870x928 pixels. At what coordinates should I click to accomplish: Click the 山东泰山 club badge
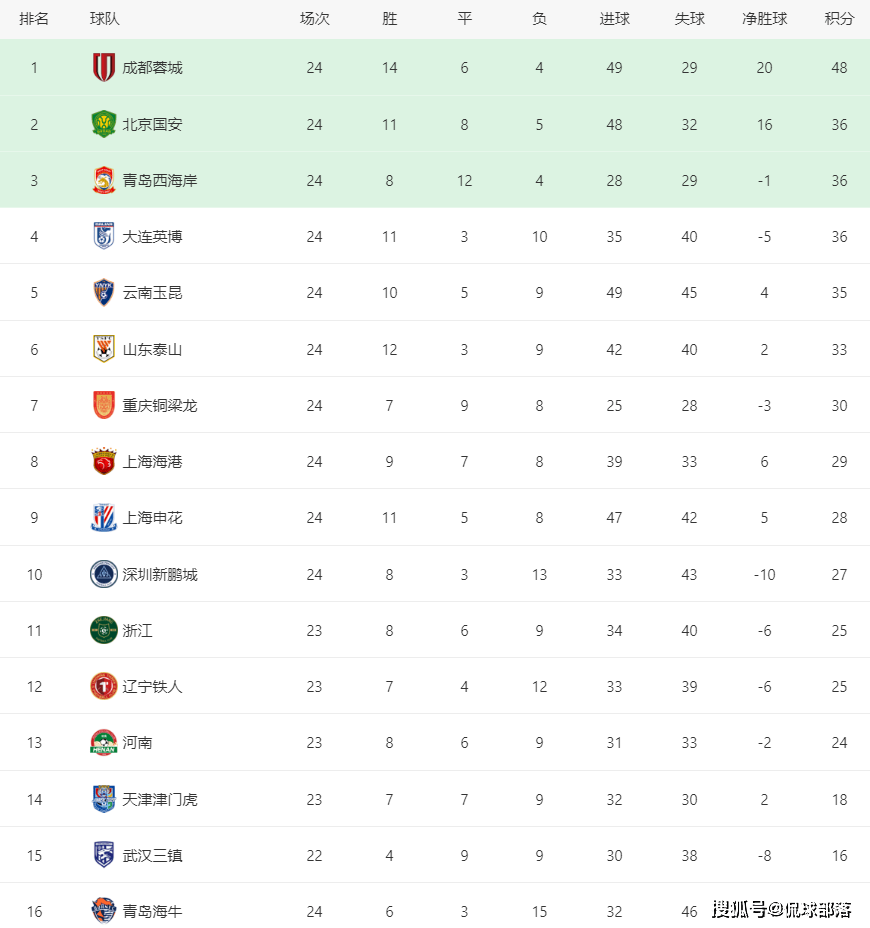coord(104,349)
